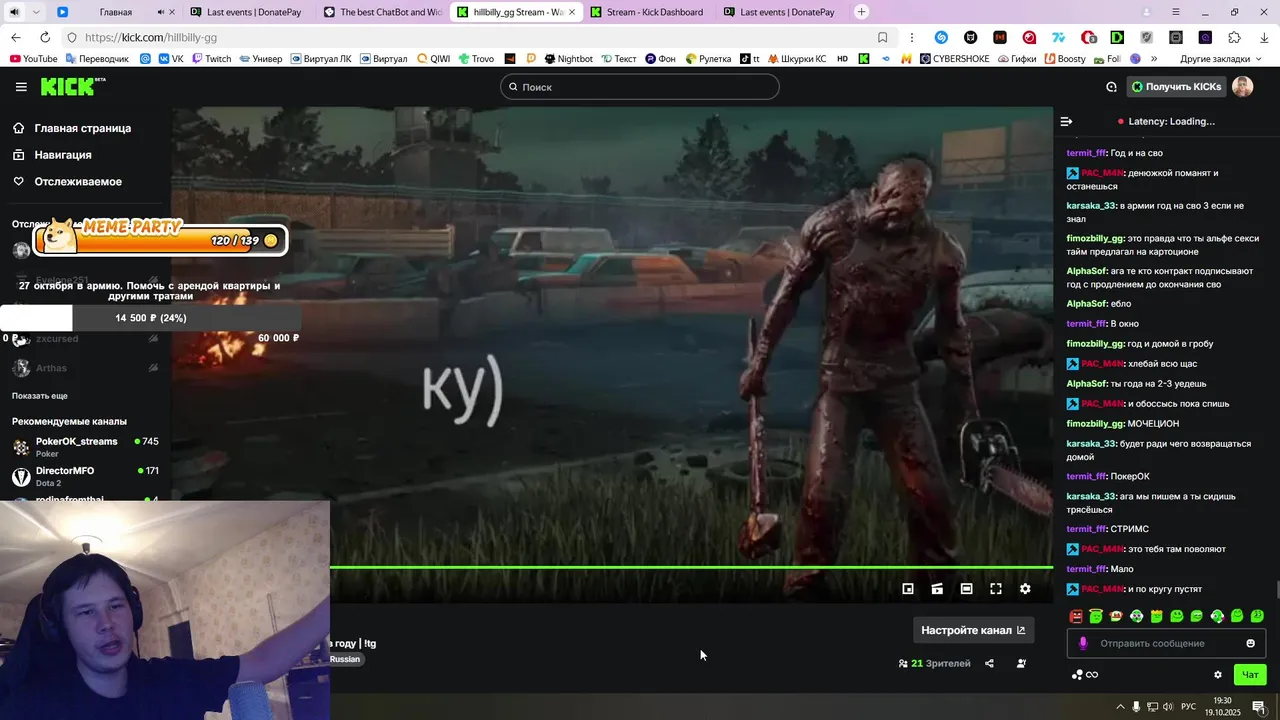
Task: Open chat settings gear icon
Action: point(1217,675)
